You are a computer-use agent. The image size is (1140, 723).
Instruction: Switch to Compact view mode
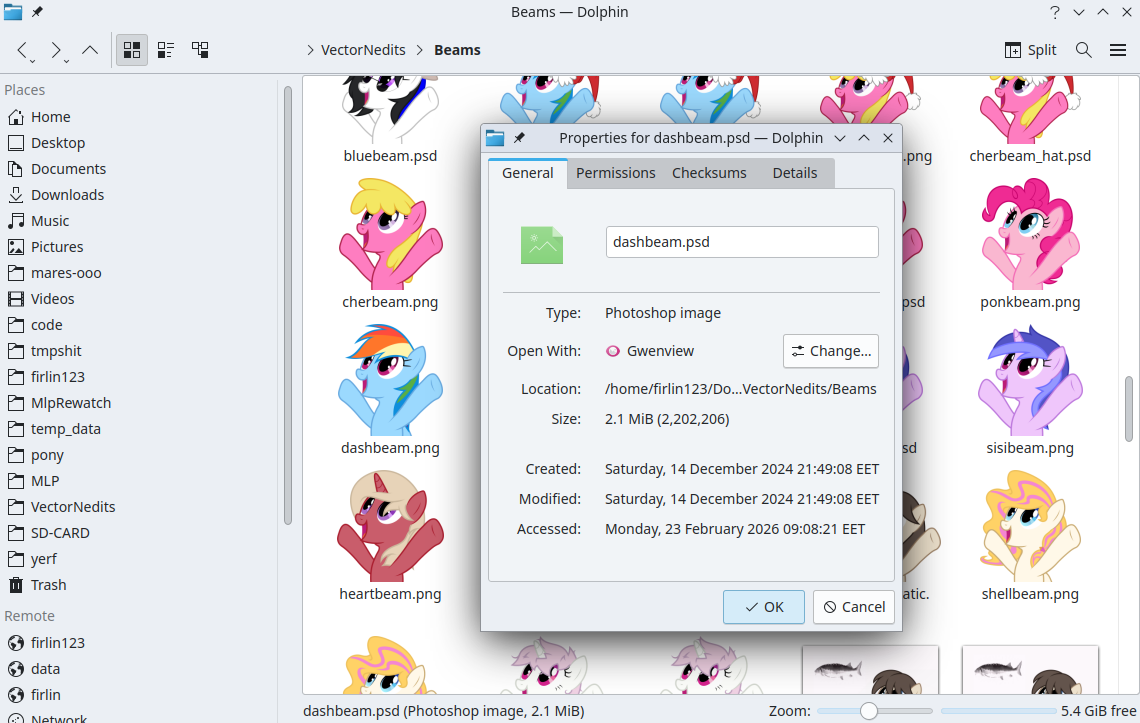tap(166, 50)
